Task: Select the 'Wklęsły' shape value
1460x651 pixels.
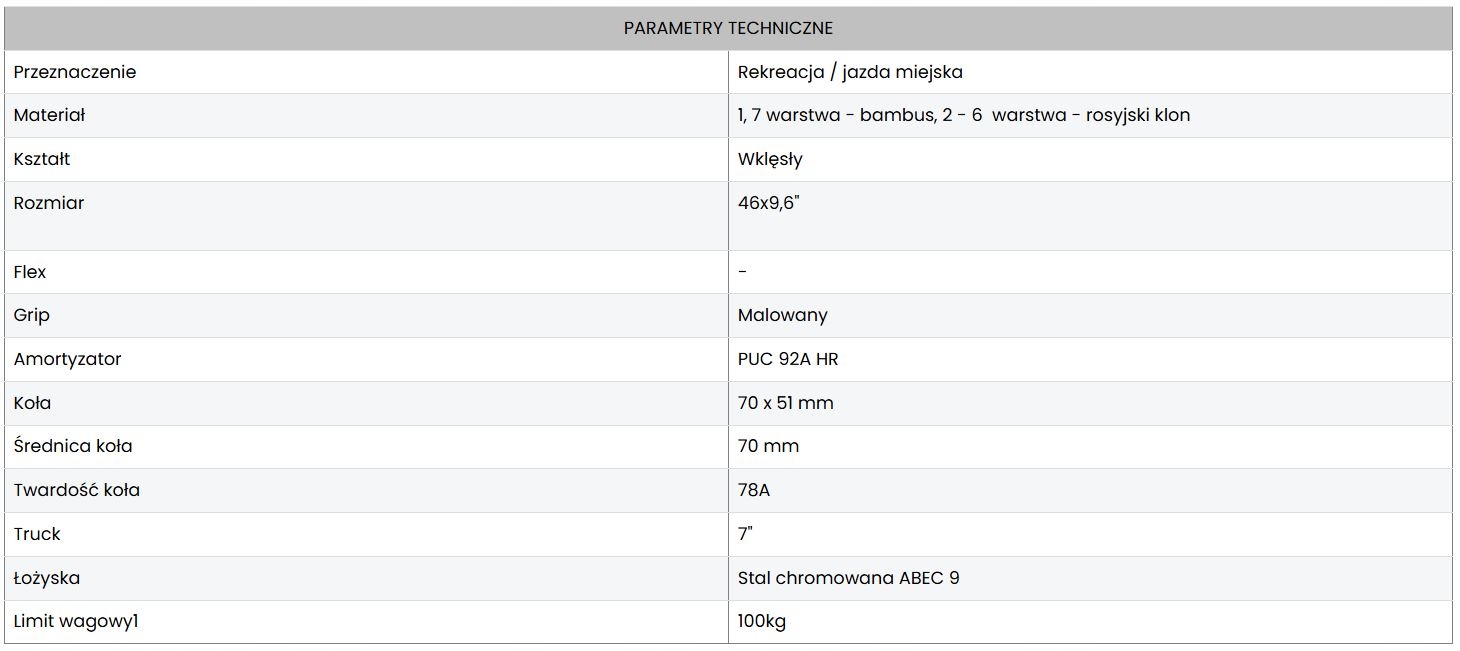Action: point(770,159)
